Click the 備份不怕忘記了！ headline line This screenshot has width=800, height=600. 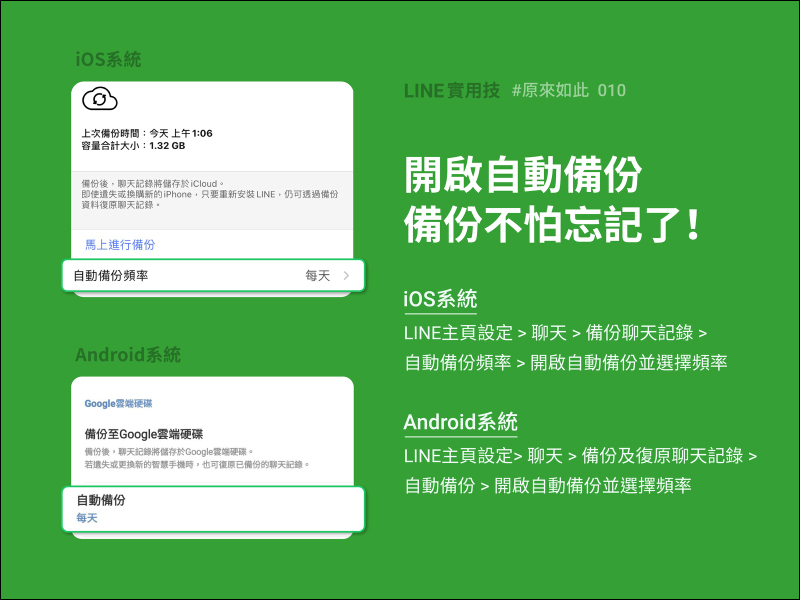552,224
